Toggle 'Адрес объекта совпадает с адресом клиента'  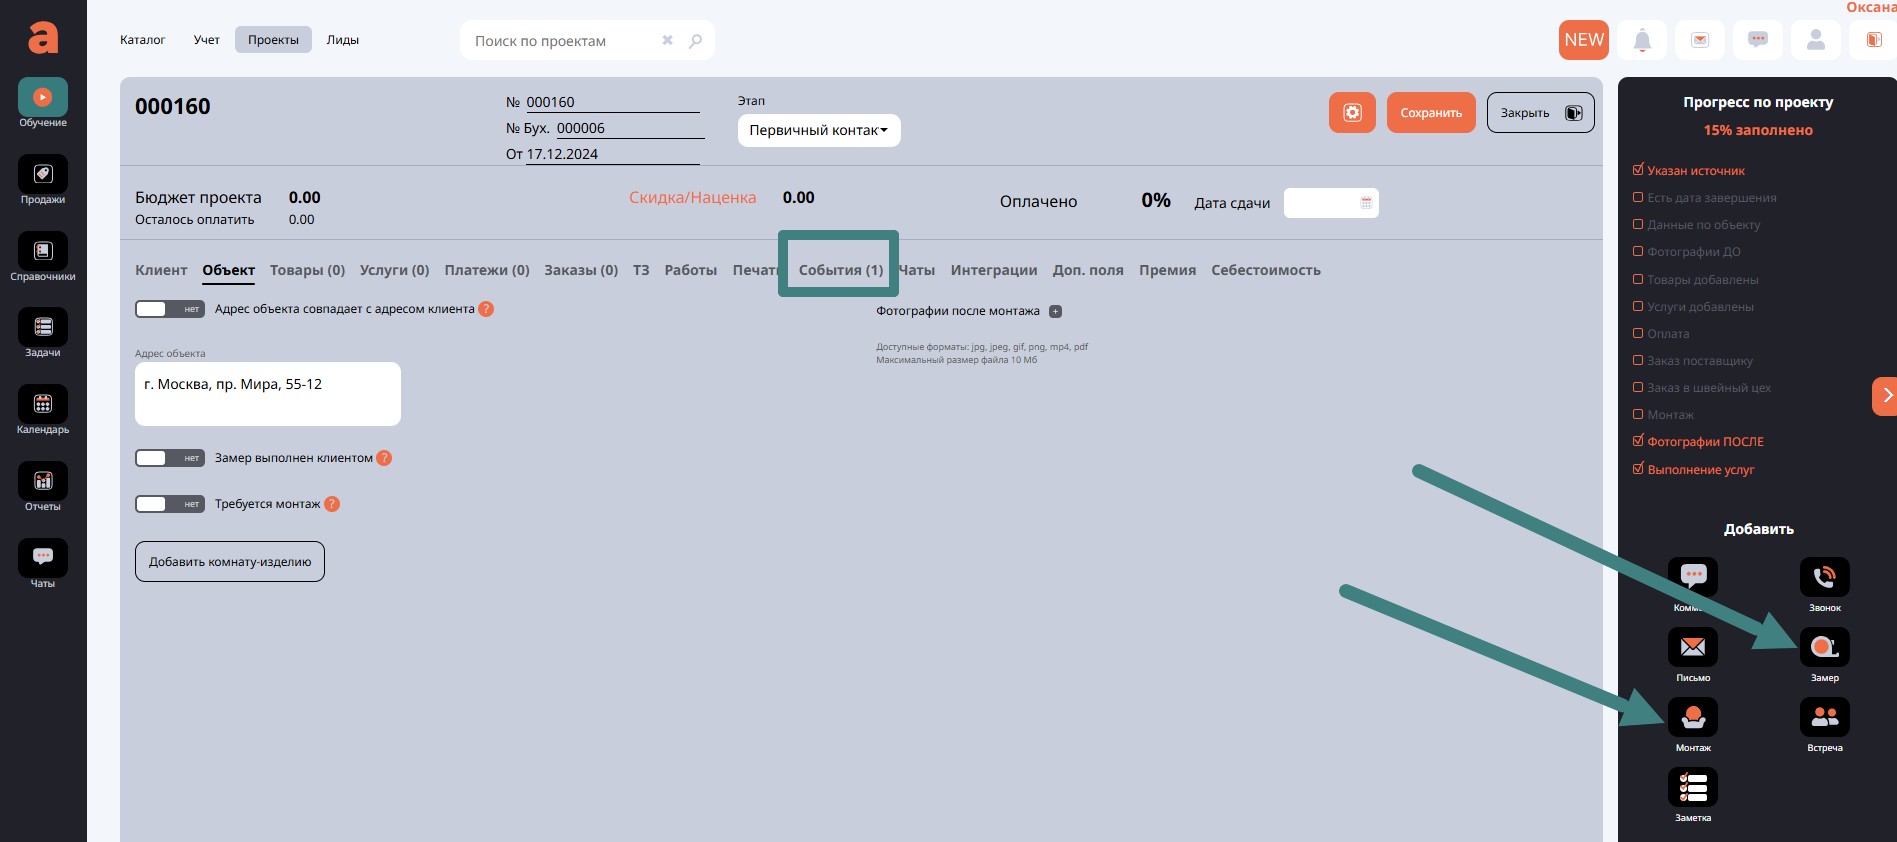tap(169, 309)
